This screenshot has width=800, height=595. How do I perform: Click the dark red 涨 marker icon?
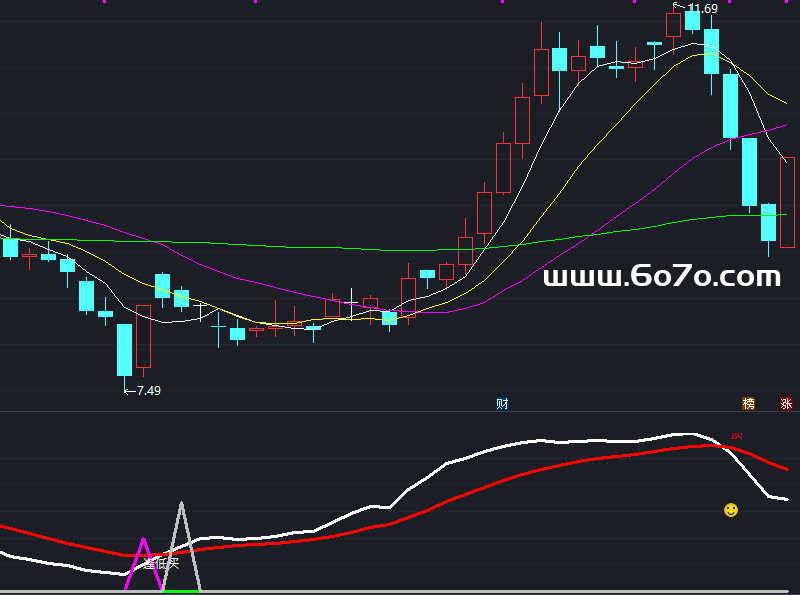(786, 404)
